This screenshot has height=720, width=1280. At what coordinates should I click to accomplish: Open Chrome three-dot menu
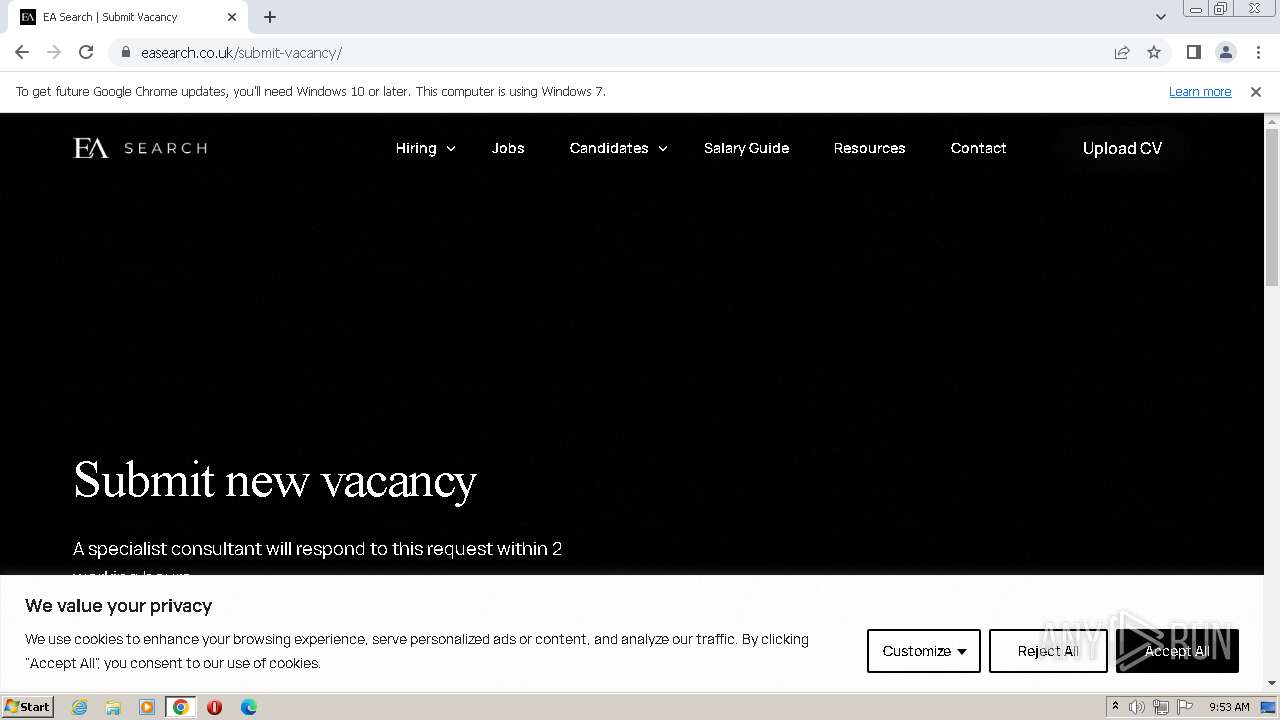[1258, 52]
